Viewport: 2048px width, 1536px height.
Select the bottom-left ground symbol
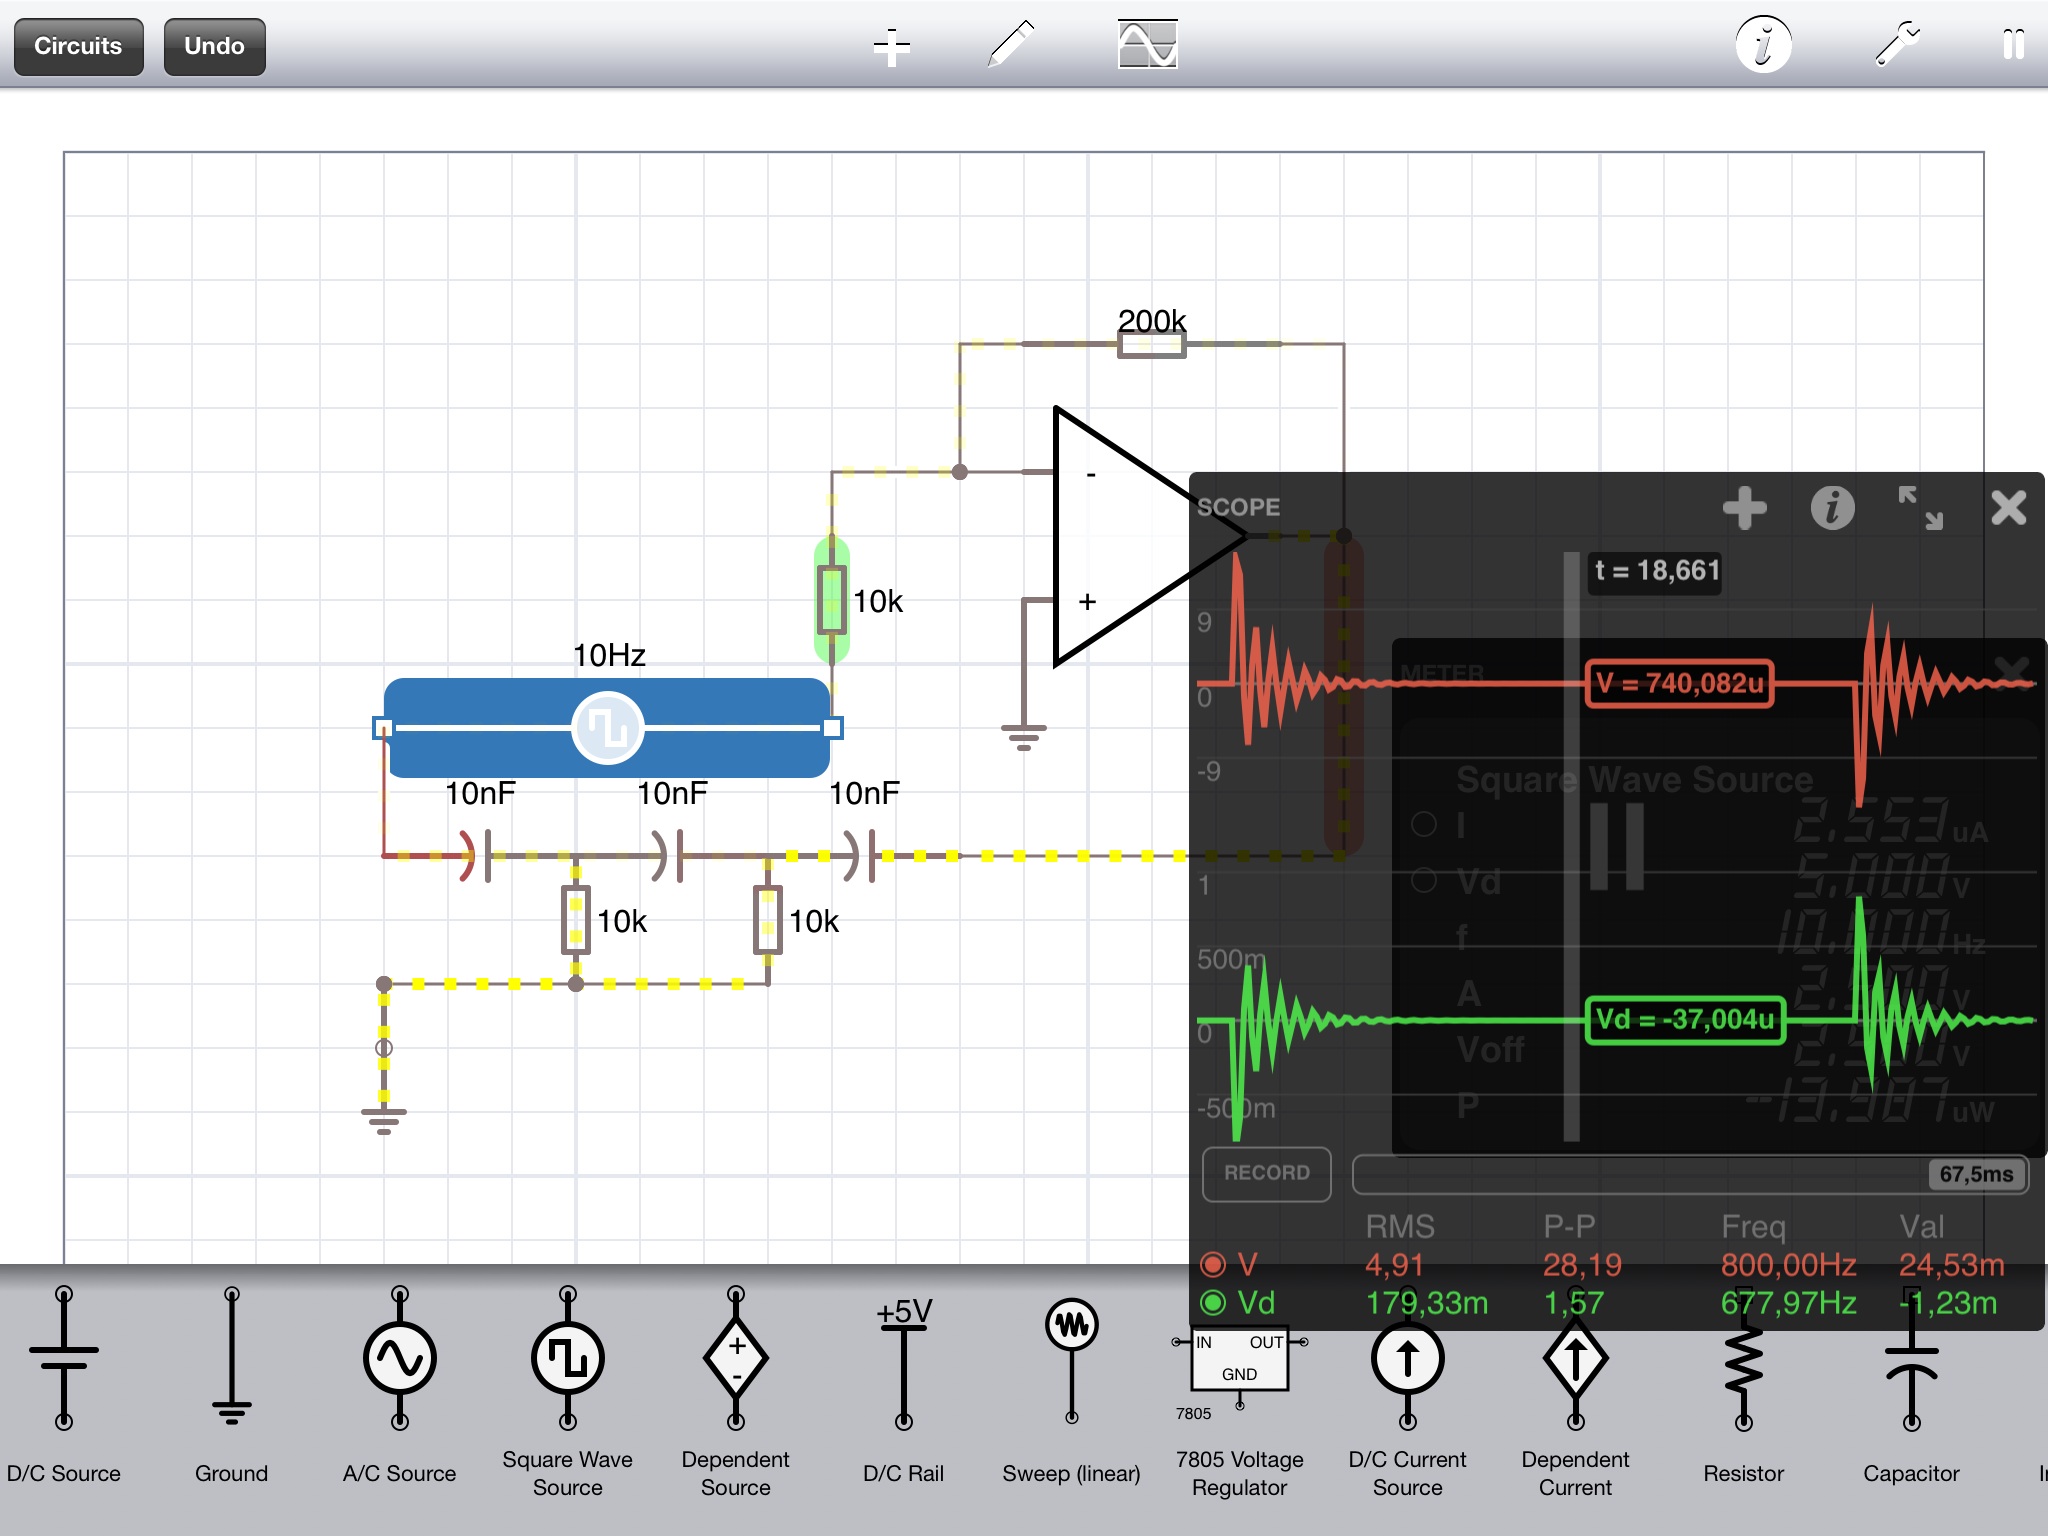[x=383, y=1120]
